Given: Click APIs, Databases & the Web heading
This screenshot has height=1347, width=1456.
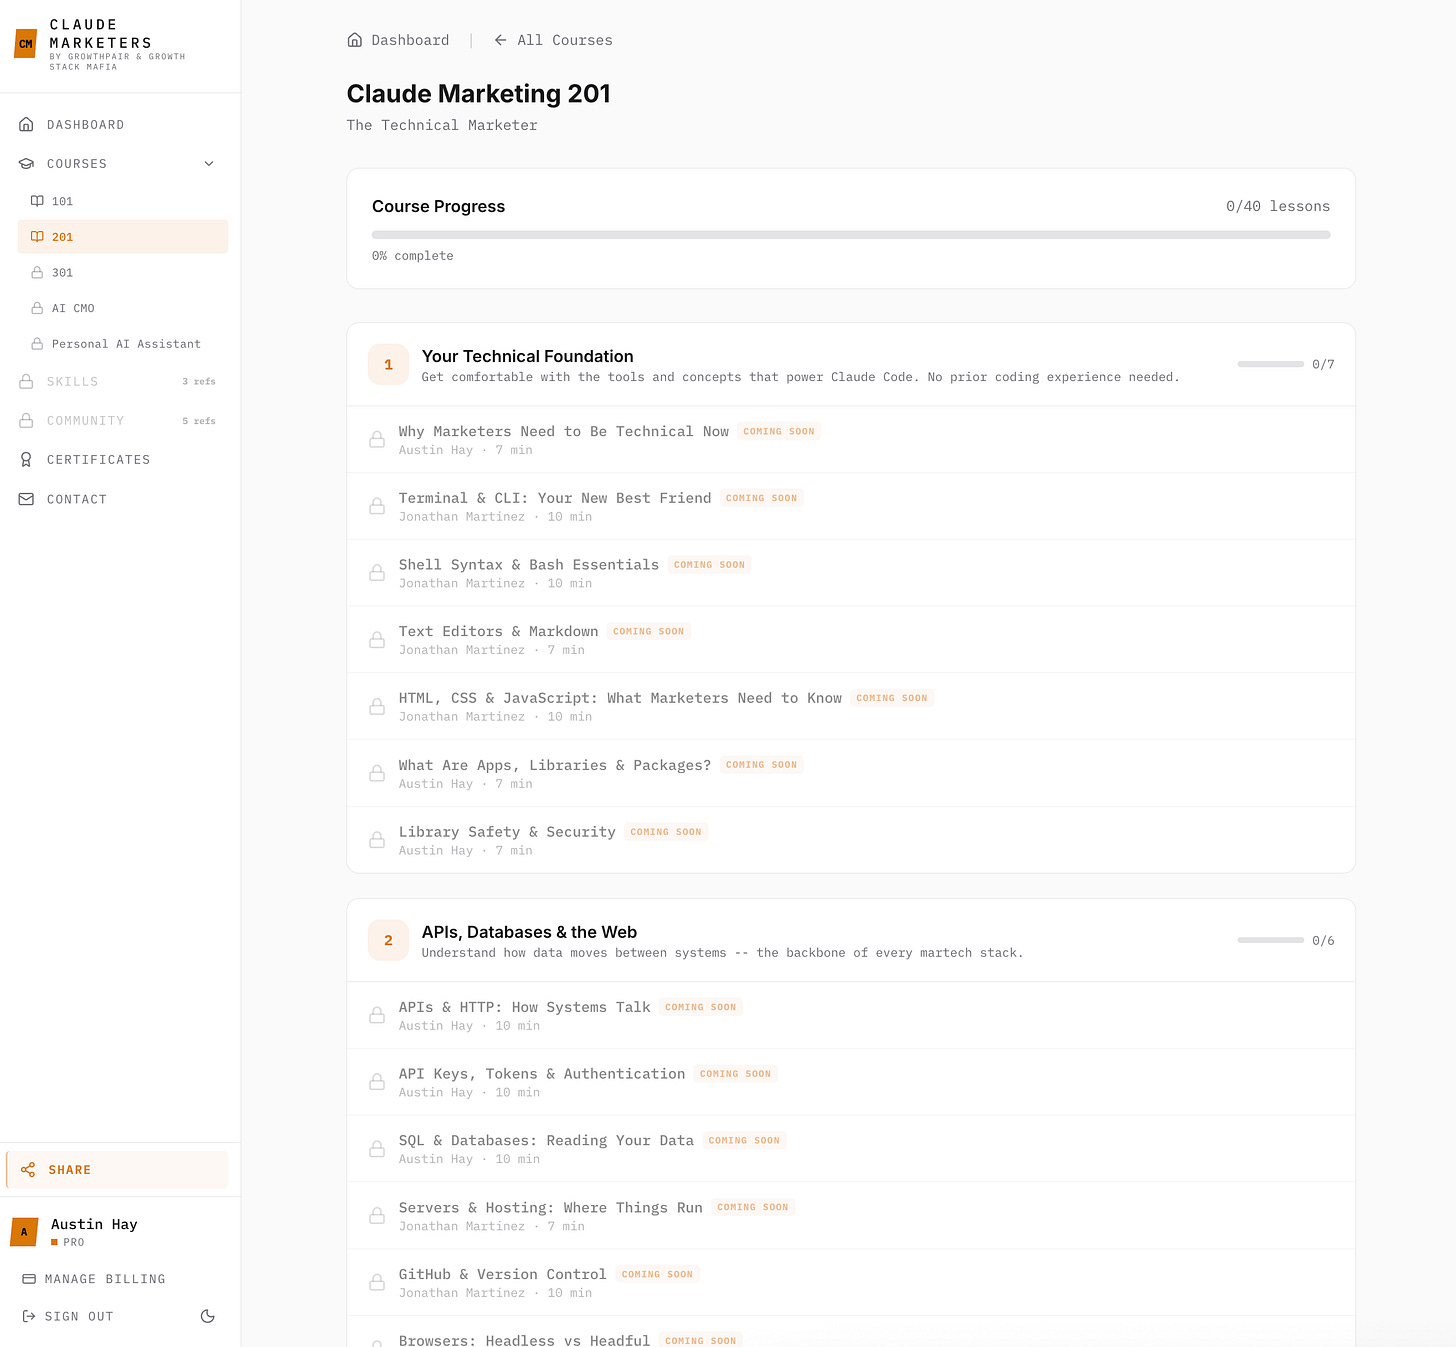Looking at the screenshot, I should (529, 932).
